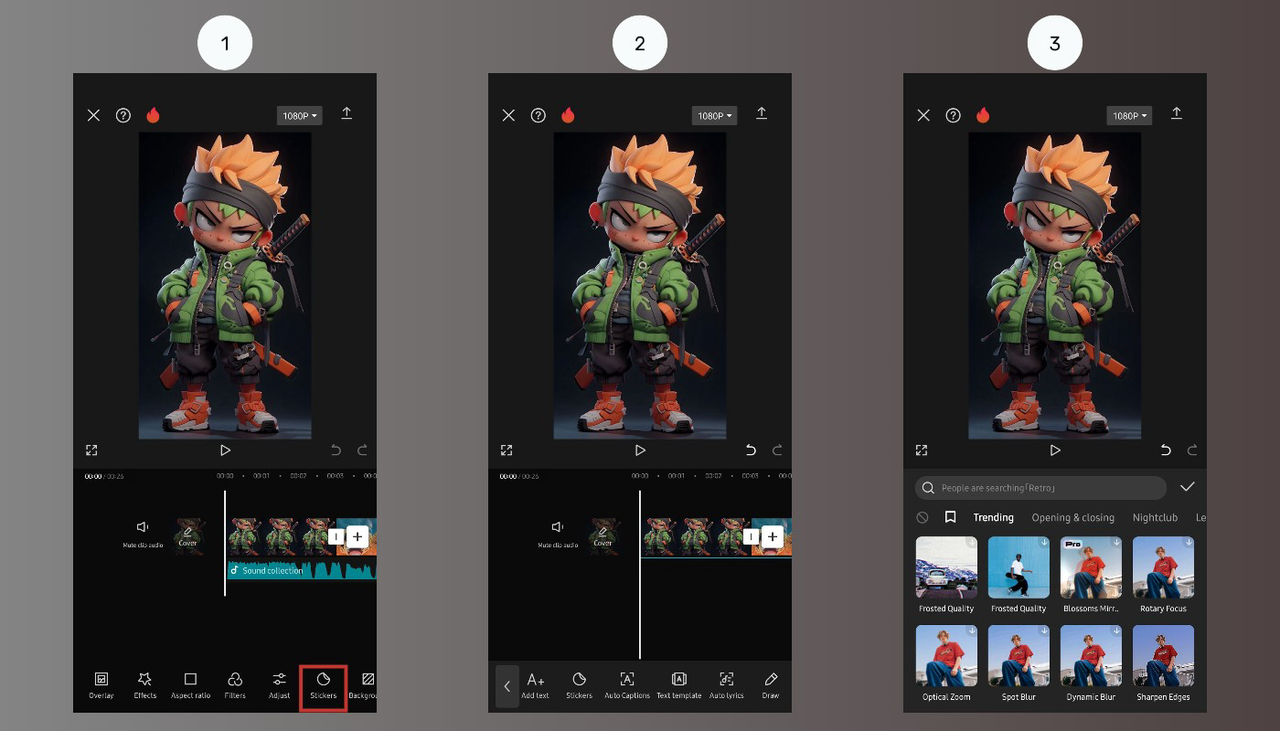Select the Overlay tool in panel 1
This screenshot has width=1280, height=731.
point(101,685)
